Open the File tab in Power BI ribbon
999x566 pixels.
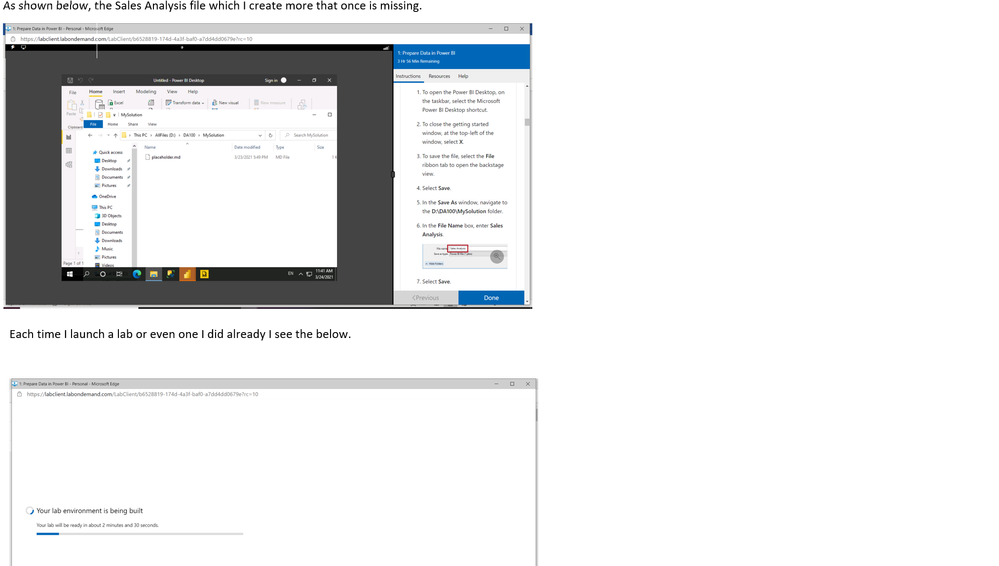[x=73, y=92]
